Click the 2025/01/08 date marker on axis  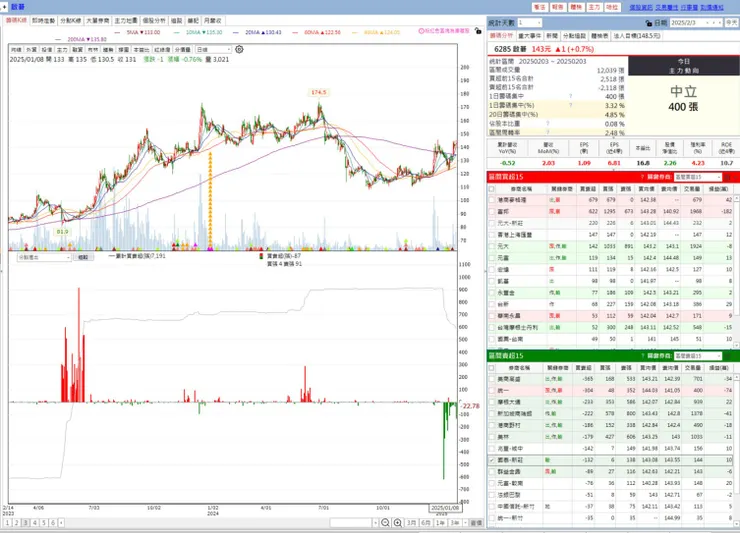[x=445, y=508]
